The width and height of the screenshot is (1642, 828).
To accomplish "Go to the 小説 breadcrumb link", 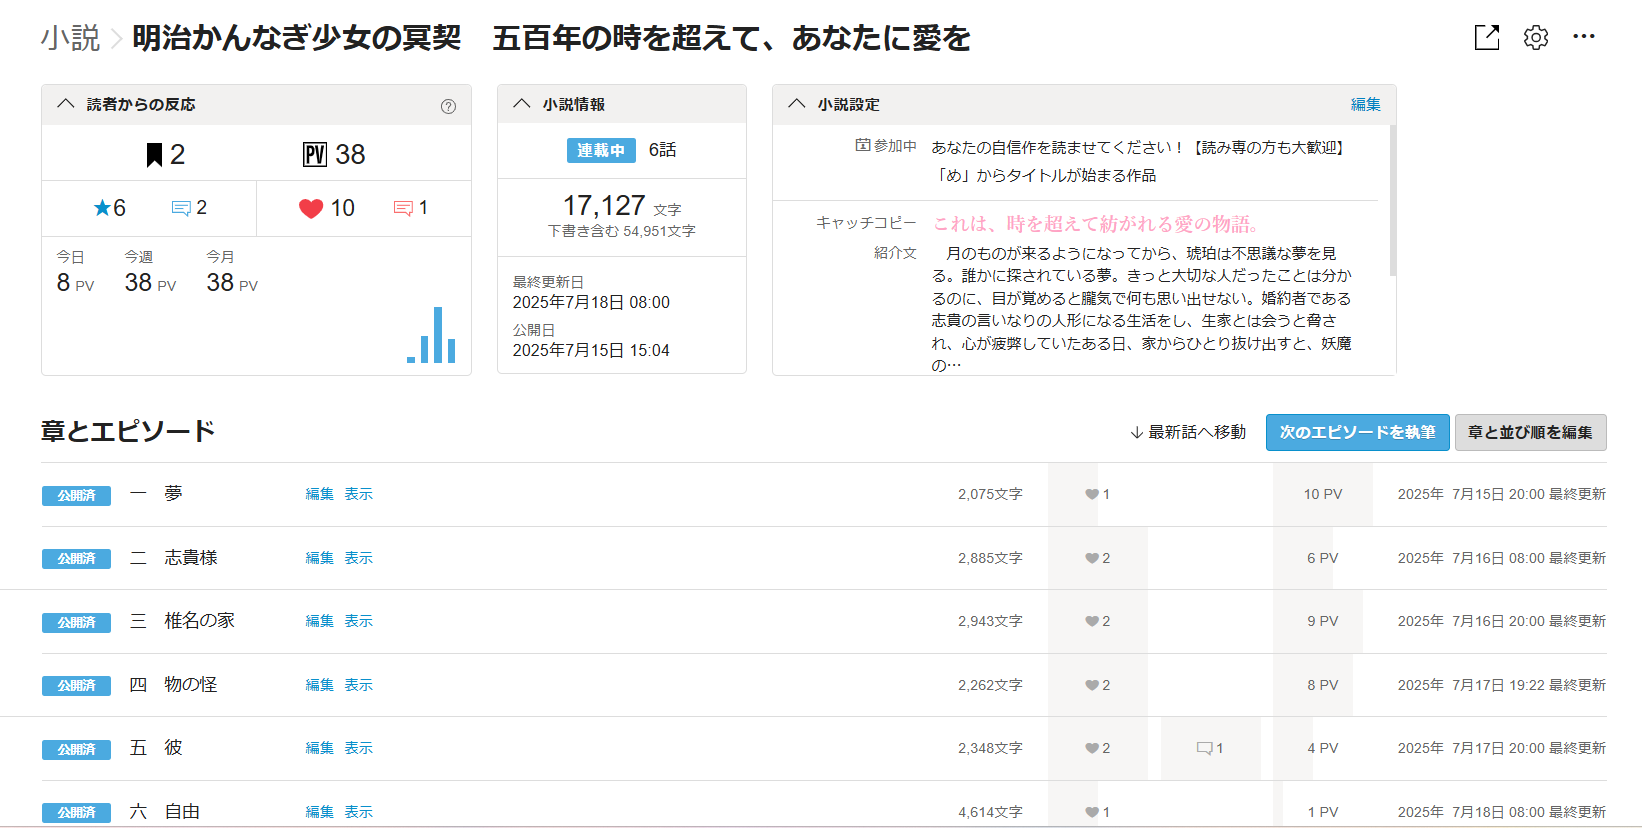I will (x=70, y=38).
